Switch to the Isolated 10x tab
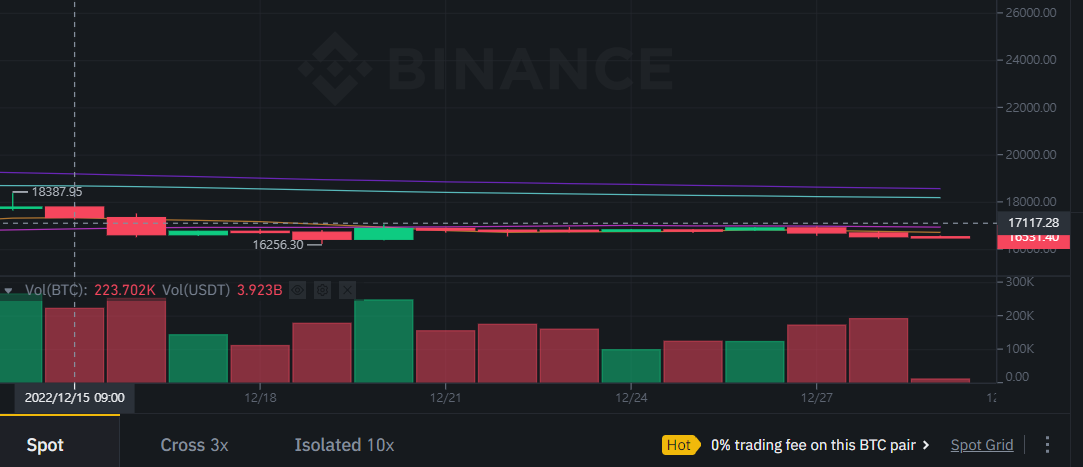This screenshot has width=1083, height=467. coord(344,445)
